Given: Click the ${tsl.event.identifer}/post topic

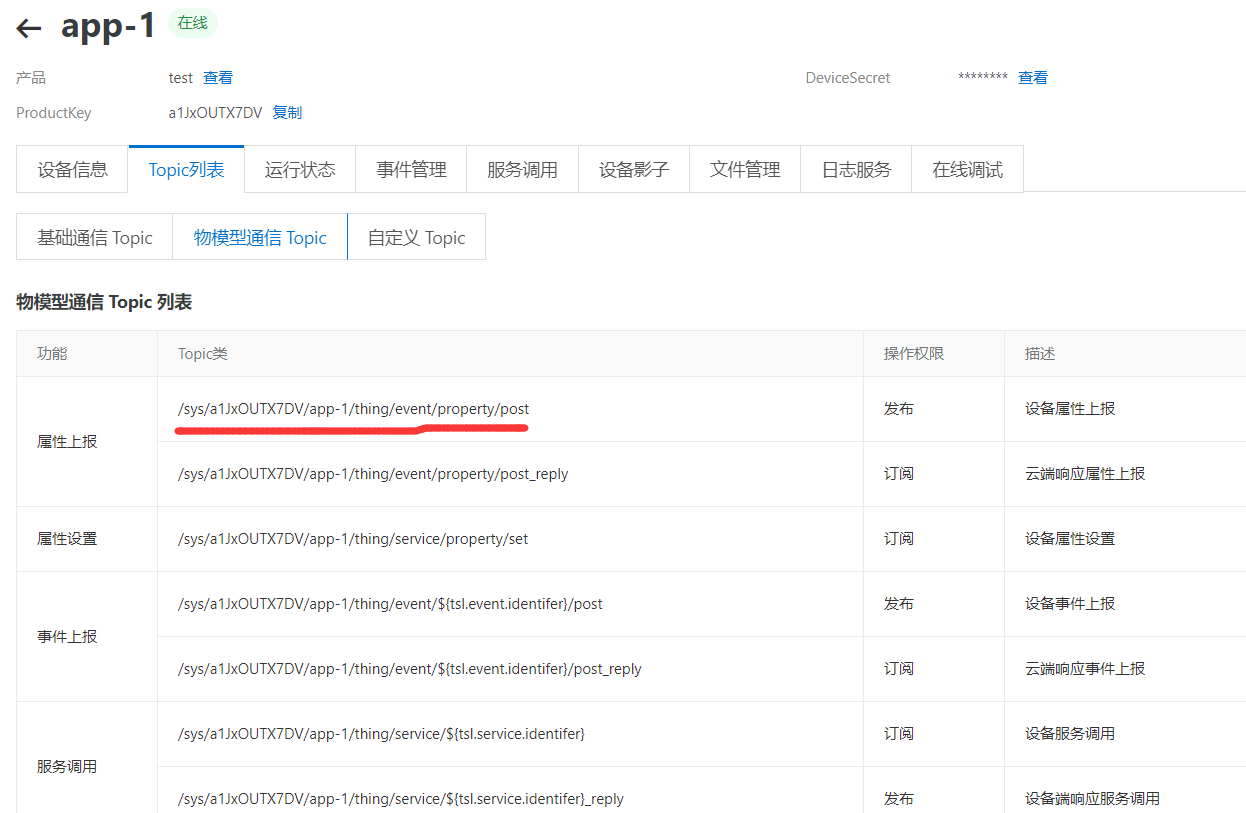Looking at the screenshot, I should click(390, 603).
